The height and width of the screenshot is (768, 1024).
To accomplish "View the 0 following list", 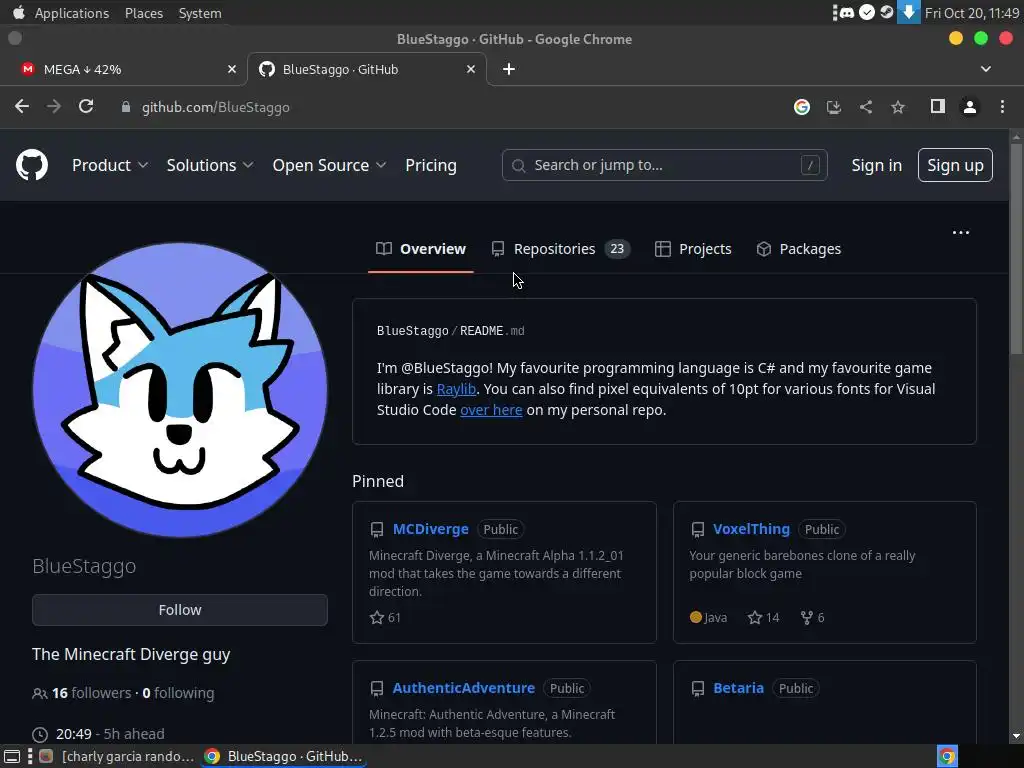I will pos(178,693).
